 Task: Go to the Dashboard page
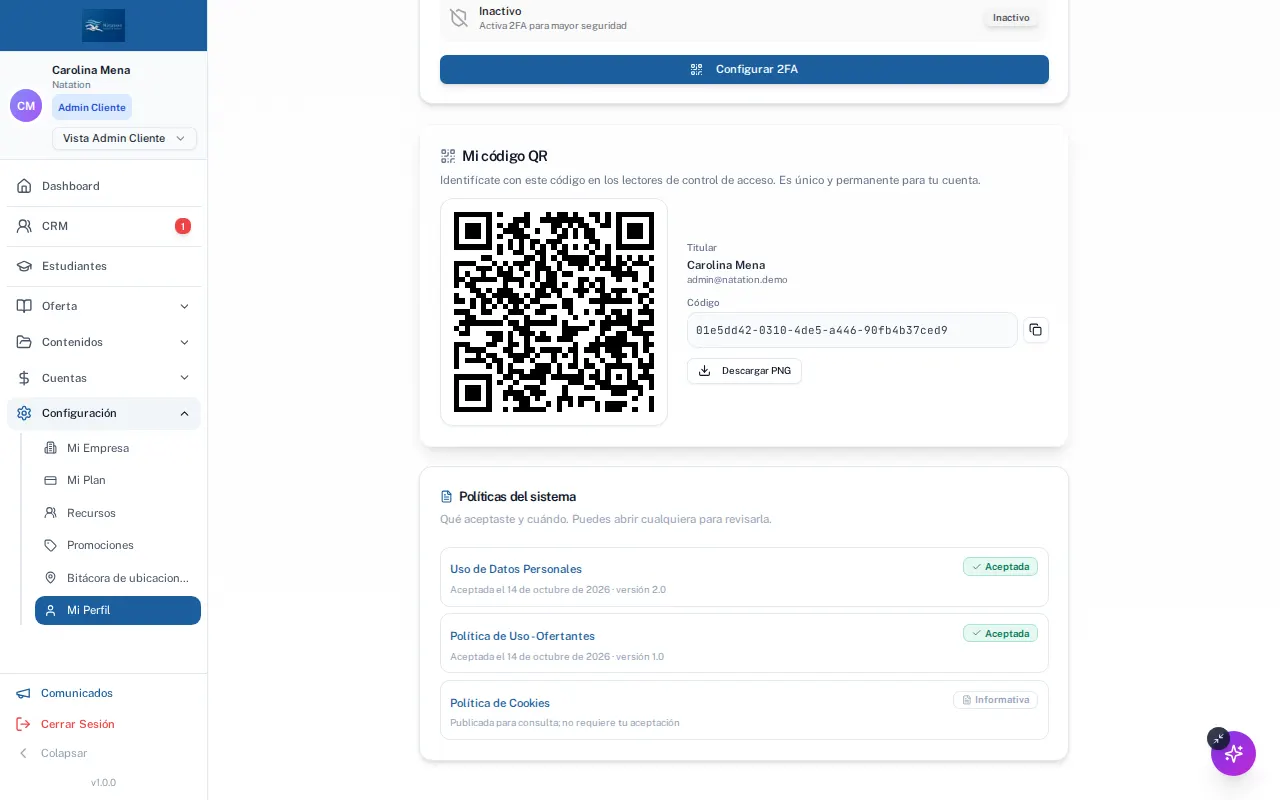(104, 186)
